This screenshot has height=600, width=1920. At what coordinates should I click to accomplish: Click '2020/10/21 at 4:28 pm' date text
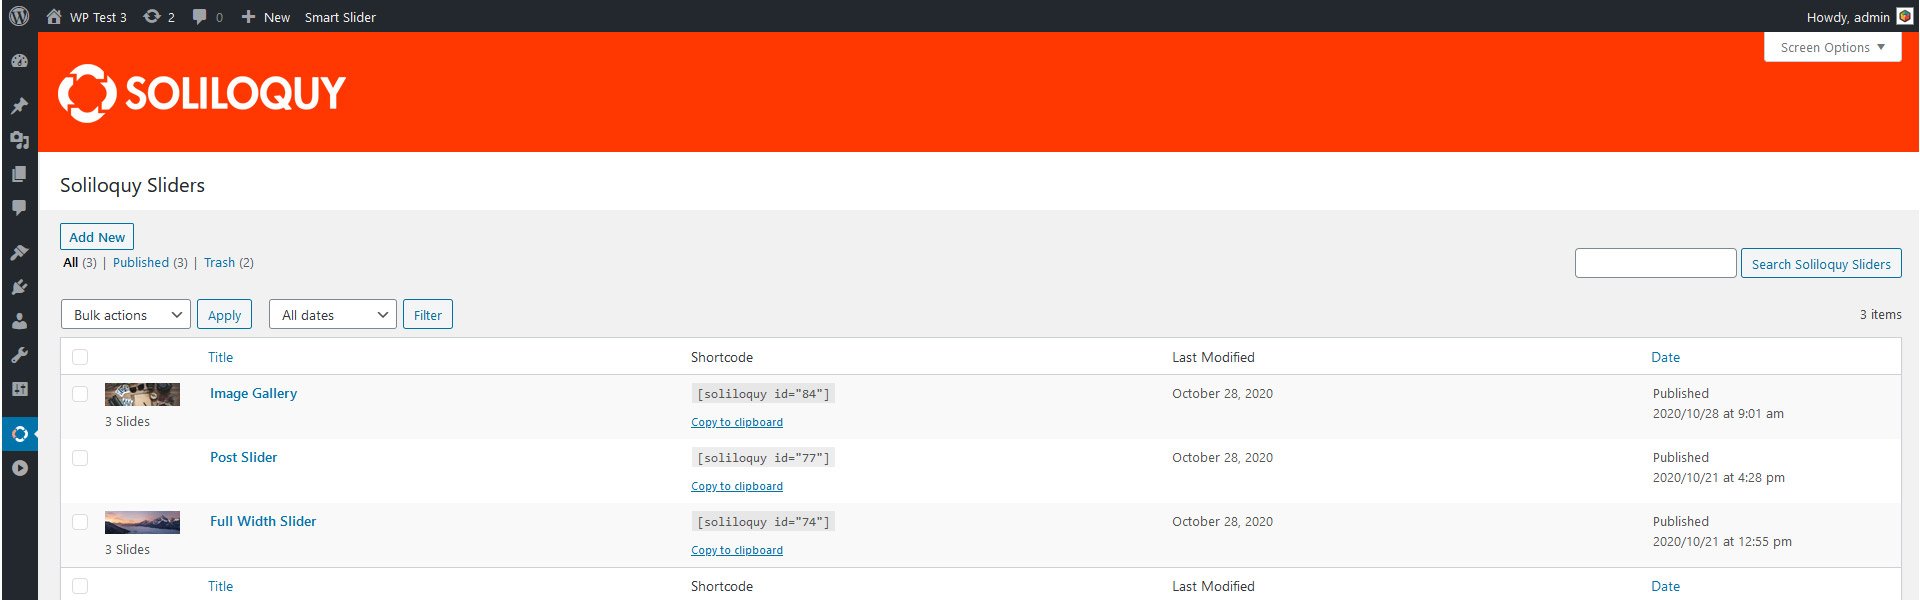tap(1718, 477)
